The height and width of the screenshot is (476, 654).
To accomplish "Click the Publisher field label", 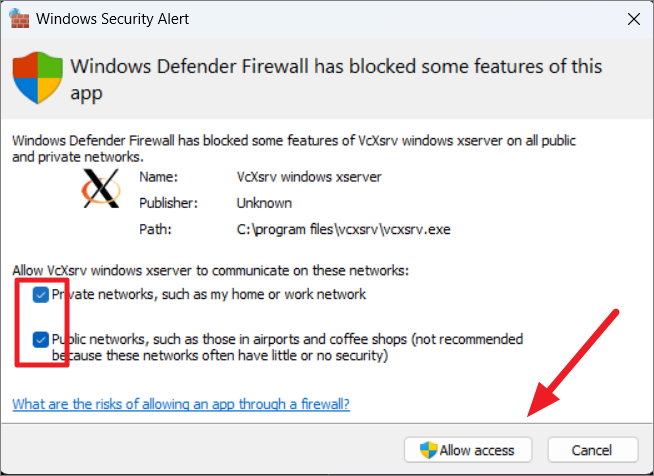I will 168,203.
